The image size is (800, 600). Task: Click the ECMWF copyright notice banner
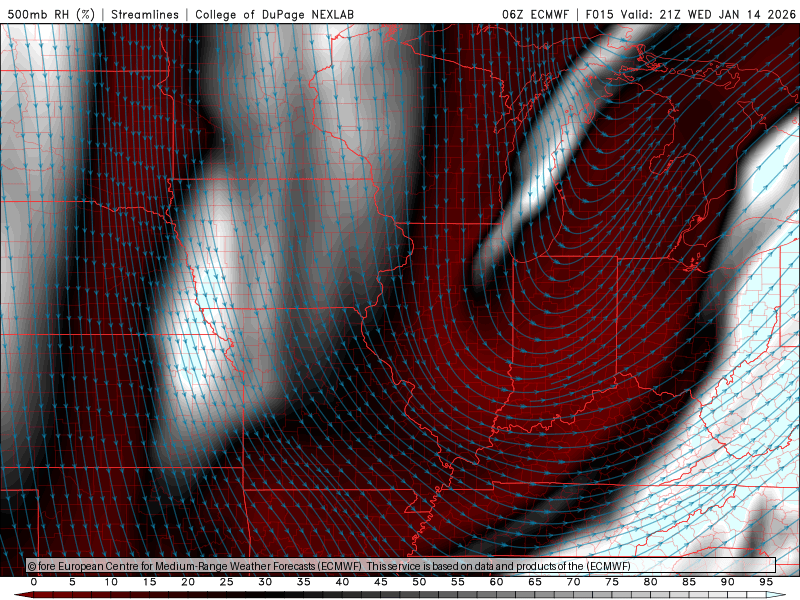click(401, 566)
